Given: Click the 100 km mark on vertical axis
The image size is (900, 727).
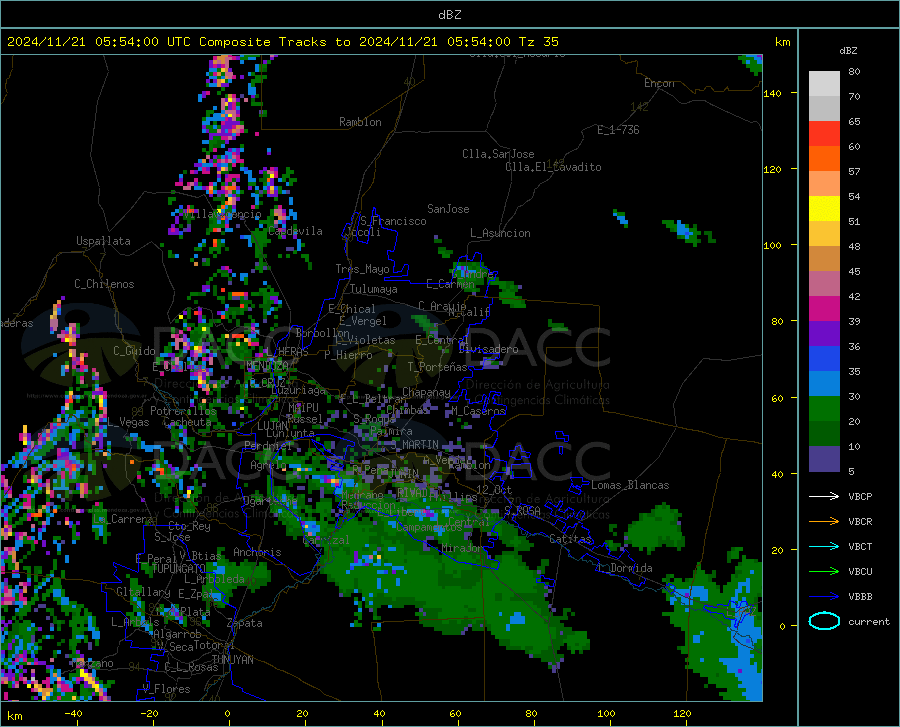Looking at the screenshot, I should click(772, 245).
